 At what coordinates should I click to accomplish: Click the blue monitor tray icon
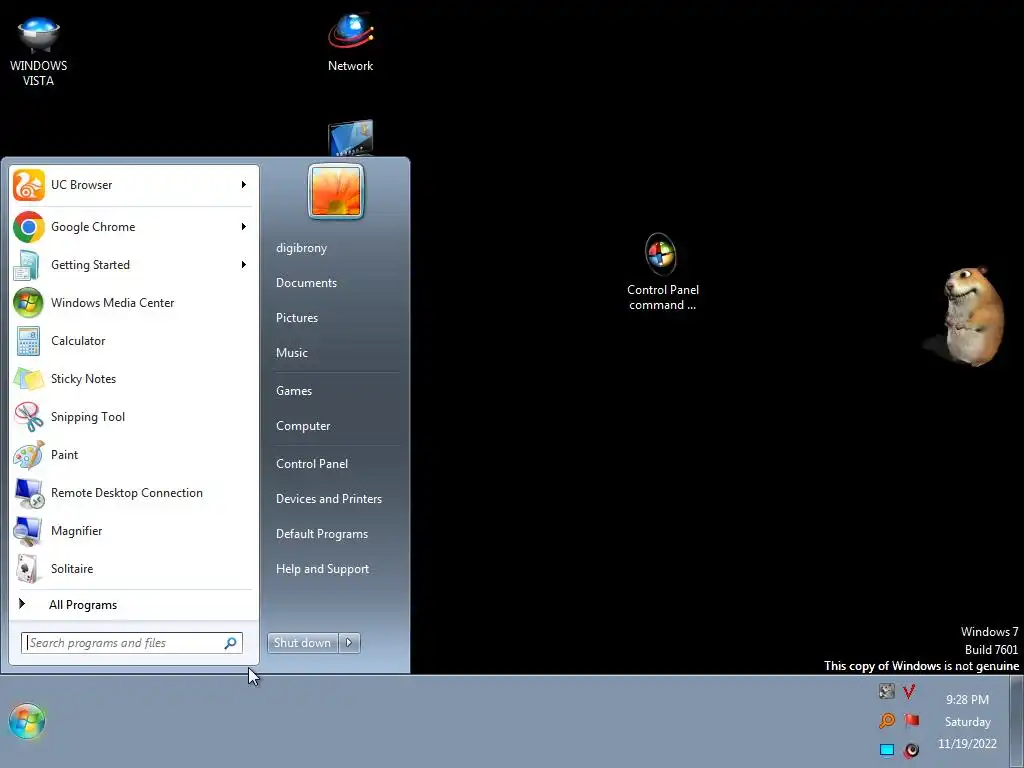(x=886, y=750)
